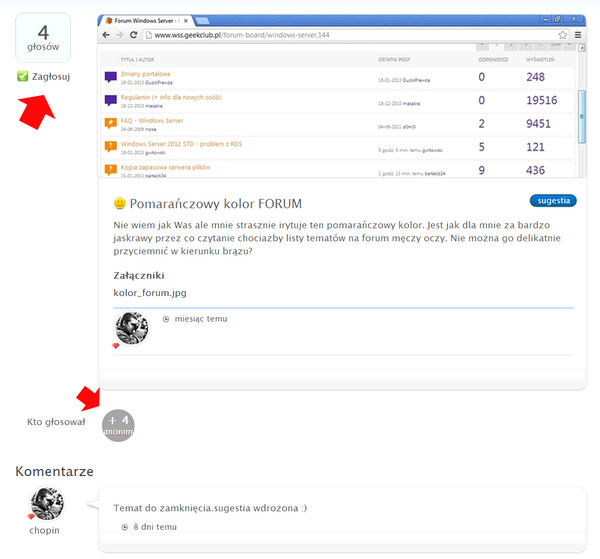
Task: Click the view count 436
Action: pos(535,170)
